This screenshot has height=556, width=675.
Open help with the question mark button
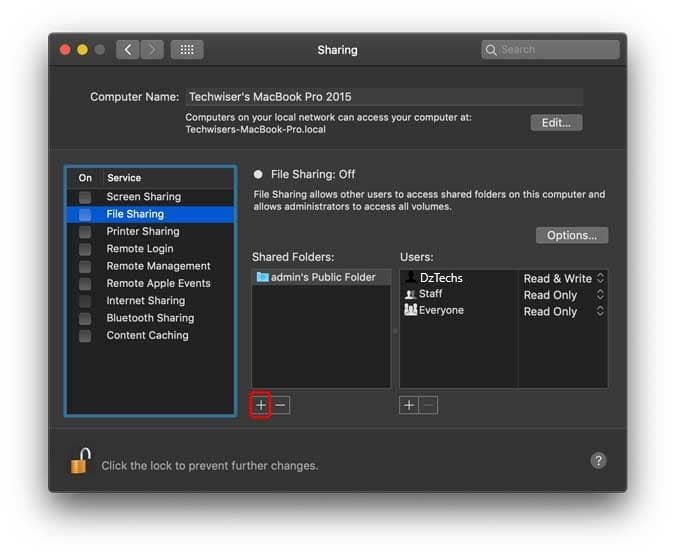[x=598, y=460]
